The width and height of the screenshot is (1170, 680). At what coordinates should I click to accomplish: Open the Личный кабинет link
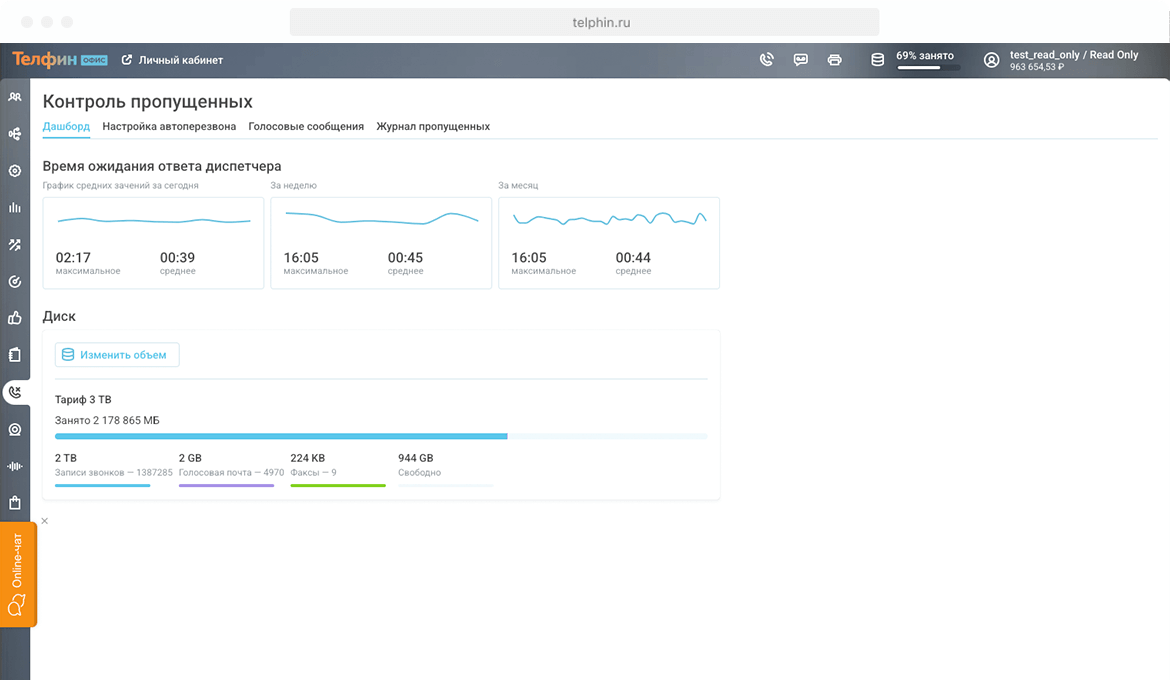point(172,60)
